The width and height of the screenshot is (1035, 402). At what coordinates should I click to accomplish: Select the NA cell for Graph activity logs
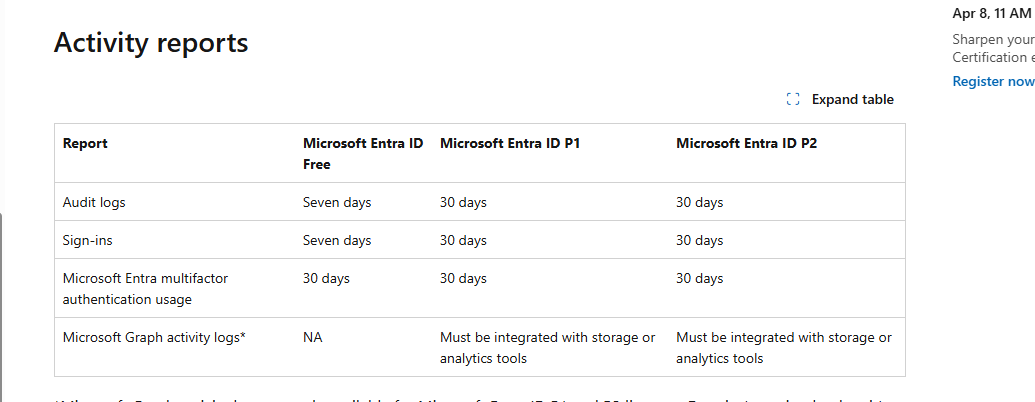coord(313,337)
